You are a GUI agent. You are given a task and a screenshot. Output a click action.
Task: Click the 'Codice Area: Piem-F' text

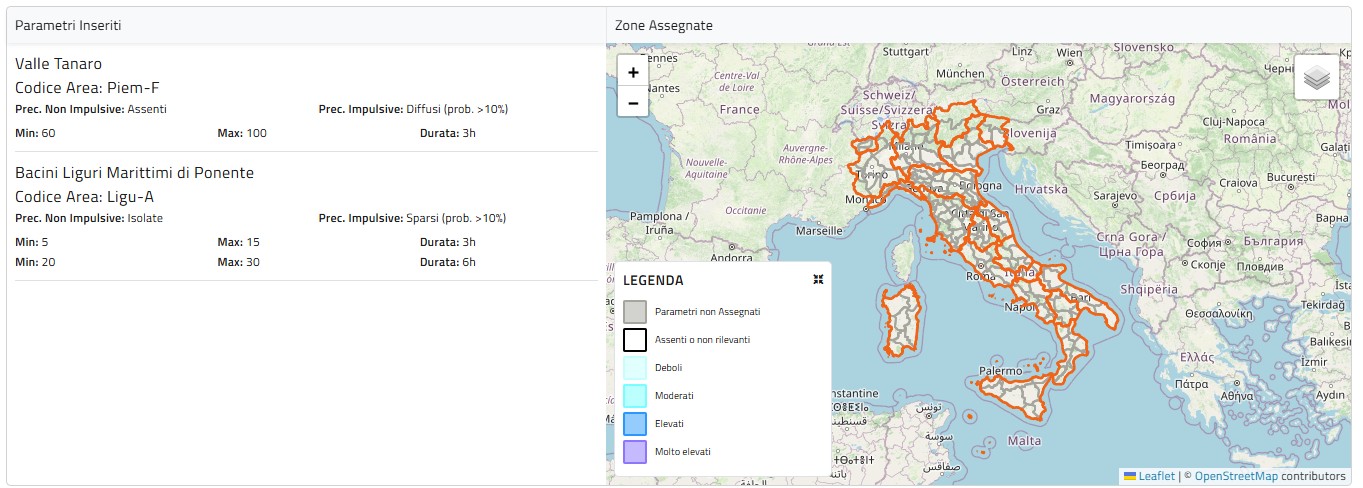pyautogui.click(x=87, y=88)
